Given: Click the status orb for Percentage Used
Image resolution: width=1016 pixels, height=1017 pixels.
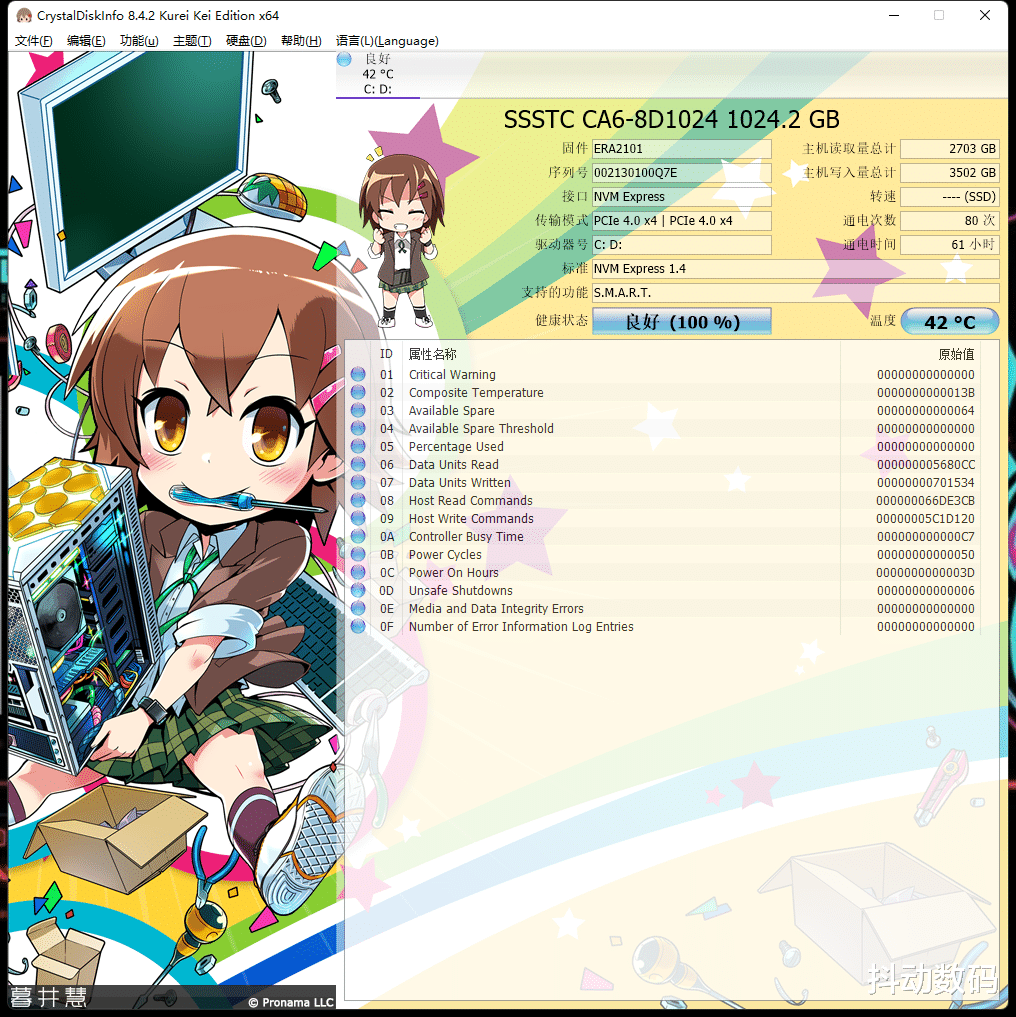Looking at the screenshot, I should (x=358, y=446).
